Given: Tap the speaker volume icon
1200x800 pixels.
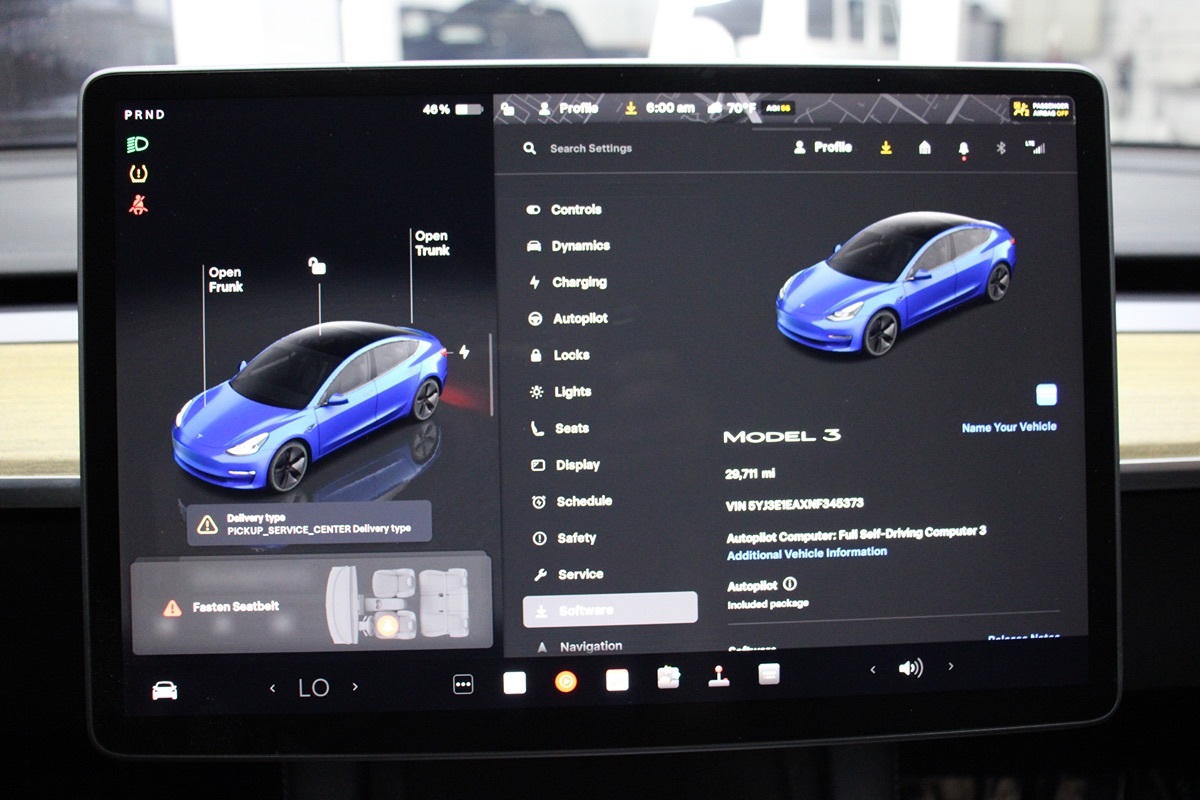Looking at the screenshot, I should [x=910, y=668].
